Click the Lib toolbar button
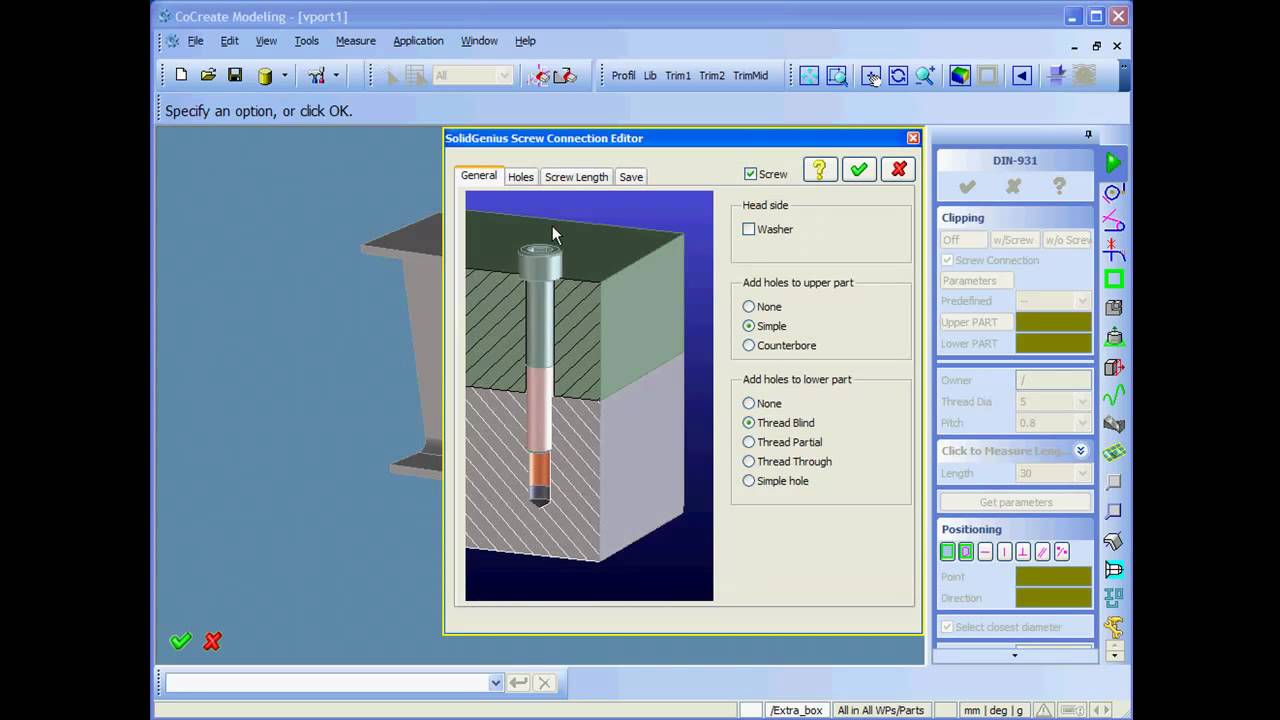The width and height of the screenshot is (1280, 720). [650, 76]
